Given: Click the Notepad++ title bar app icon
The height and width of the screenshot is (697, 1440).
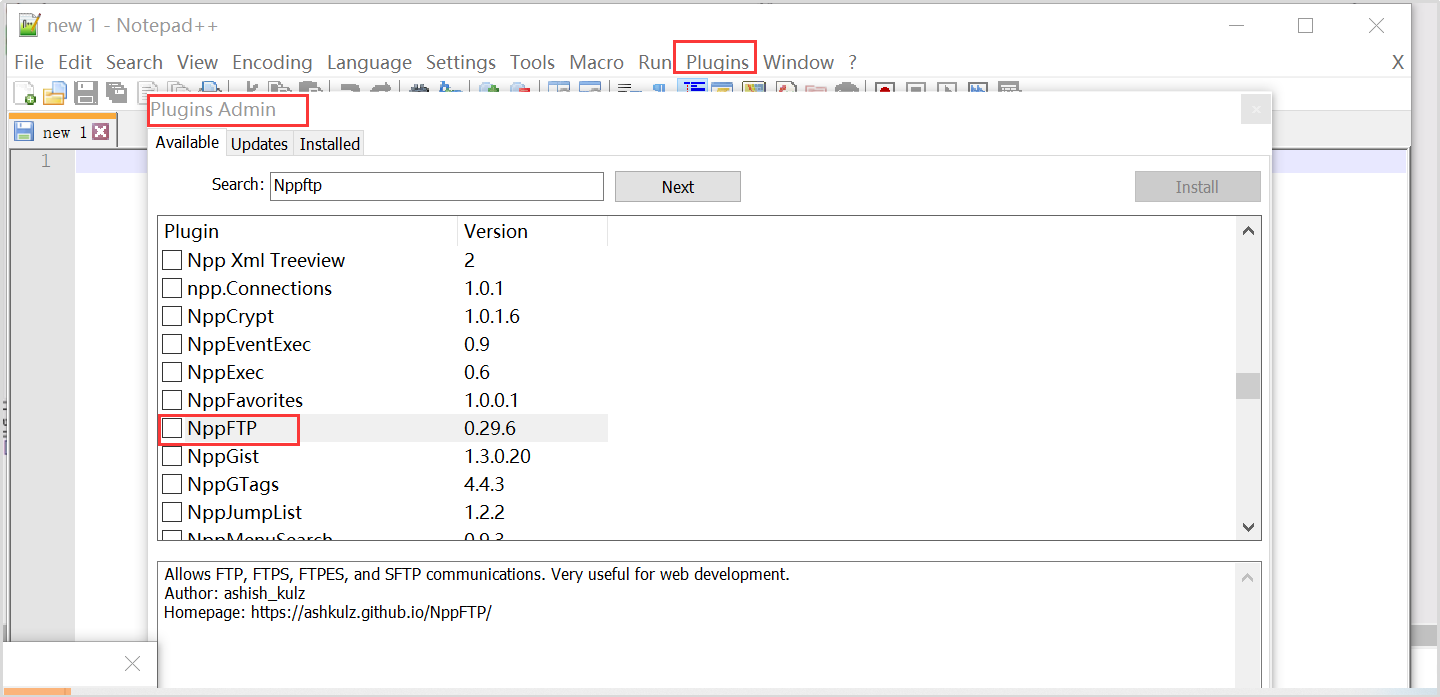Looking at the screenshot, I should 29,26.
